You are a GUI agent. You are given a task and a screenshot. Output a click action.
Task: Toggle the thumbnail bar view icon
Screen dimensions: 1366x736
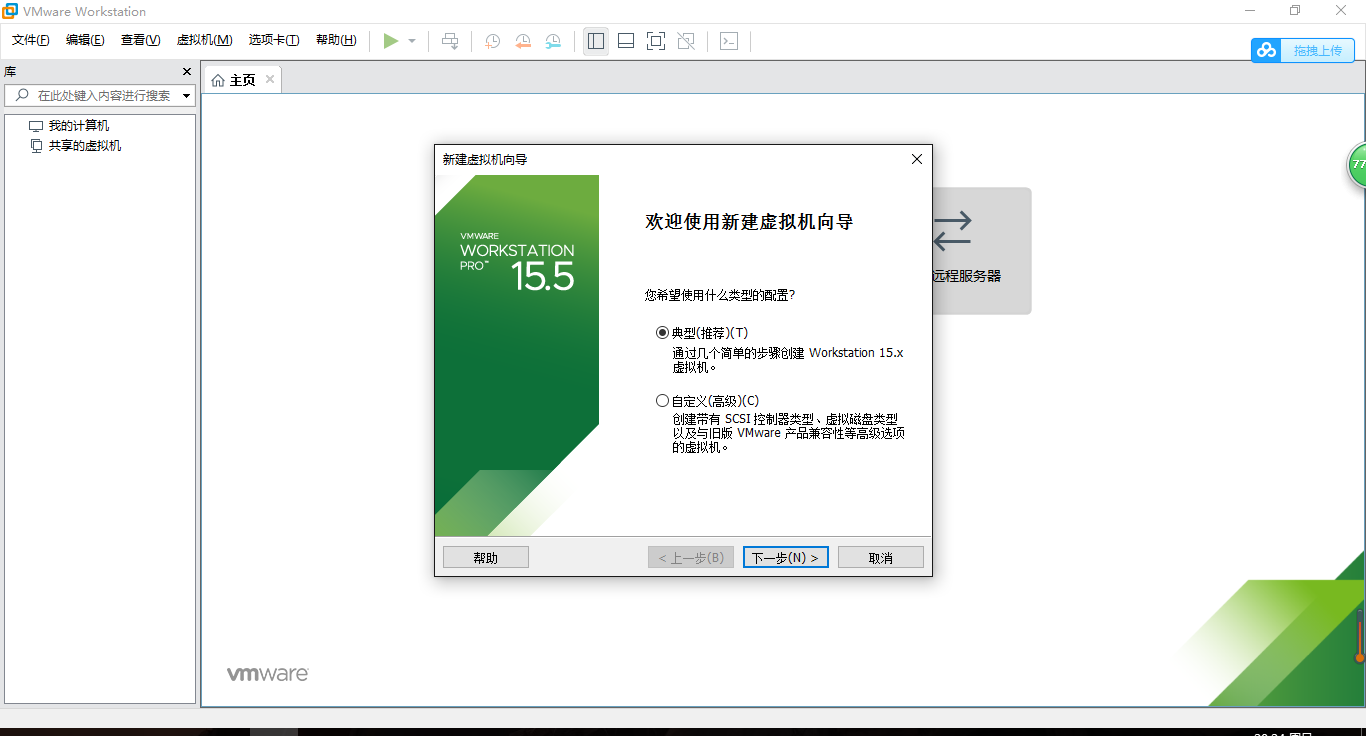point(626,41)
